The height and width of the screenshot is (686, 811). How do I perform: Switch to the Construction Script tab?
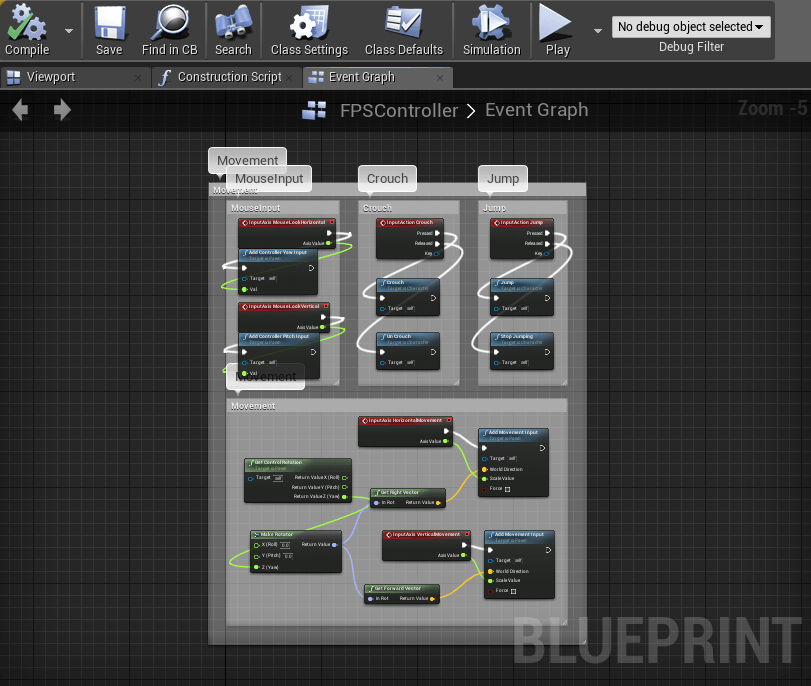tap(229, 77)
